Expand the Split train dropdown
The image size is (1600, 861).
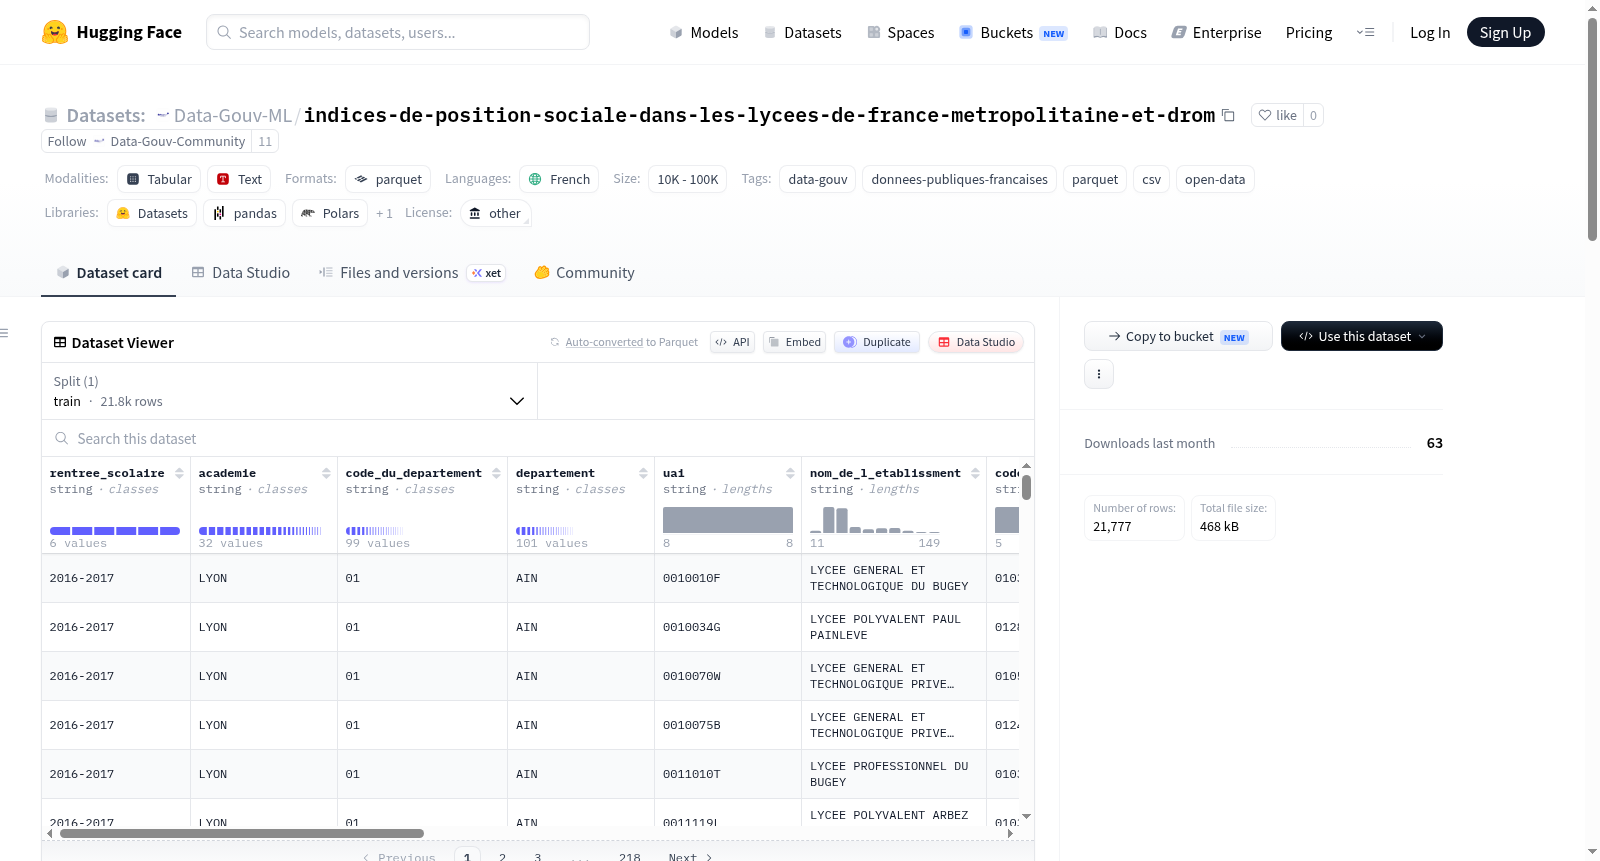coord(289,391)
